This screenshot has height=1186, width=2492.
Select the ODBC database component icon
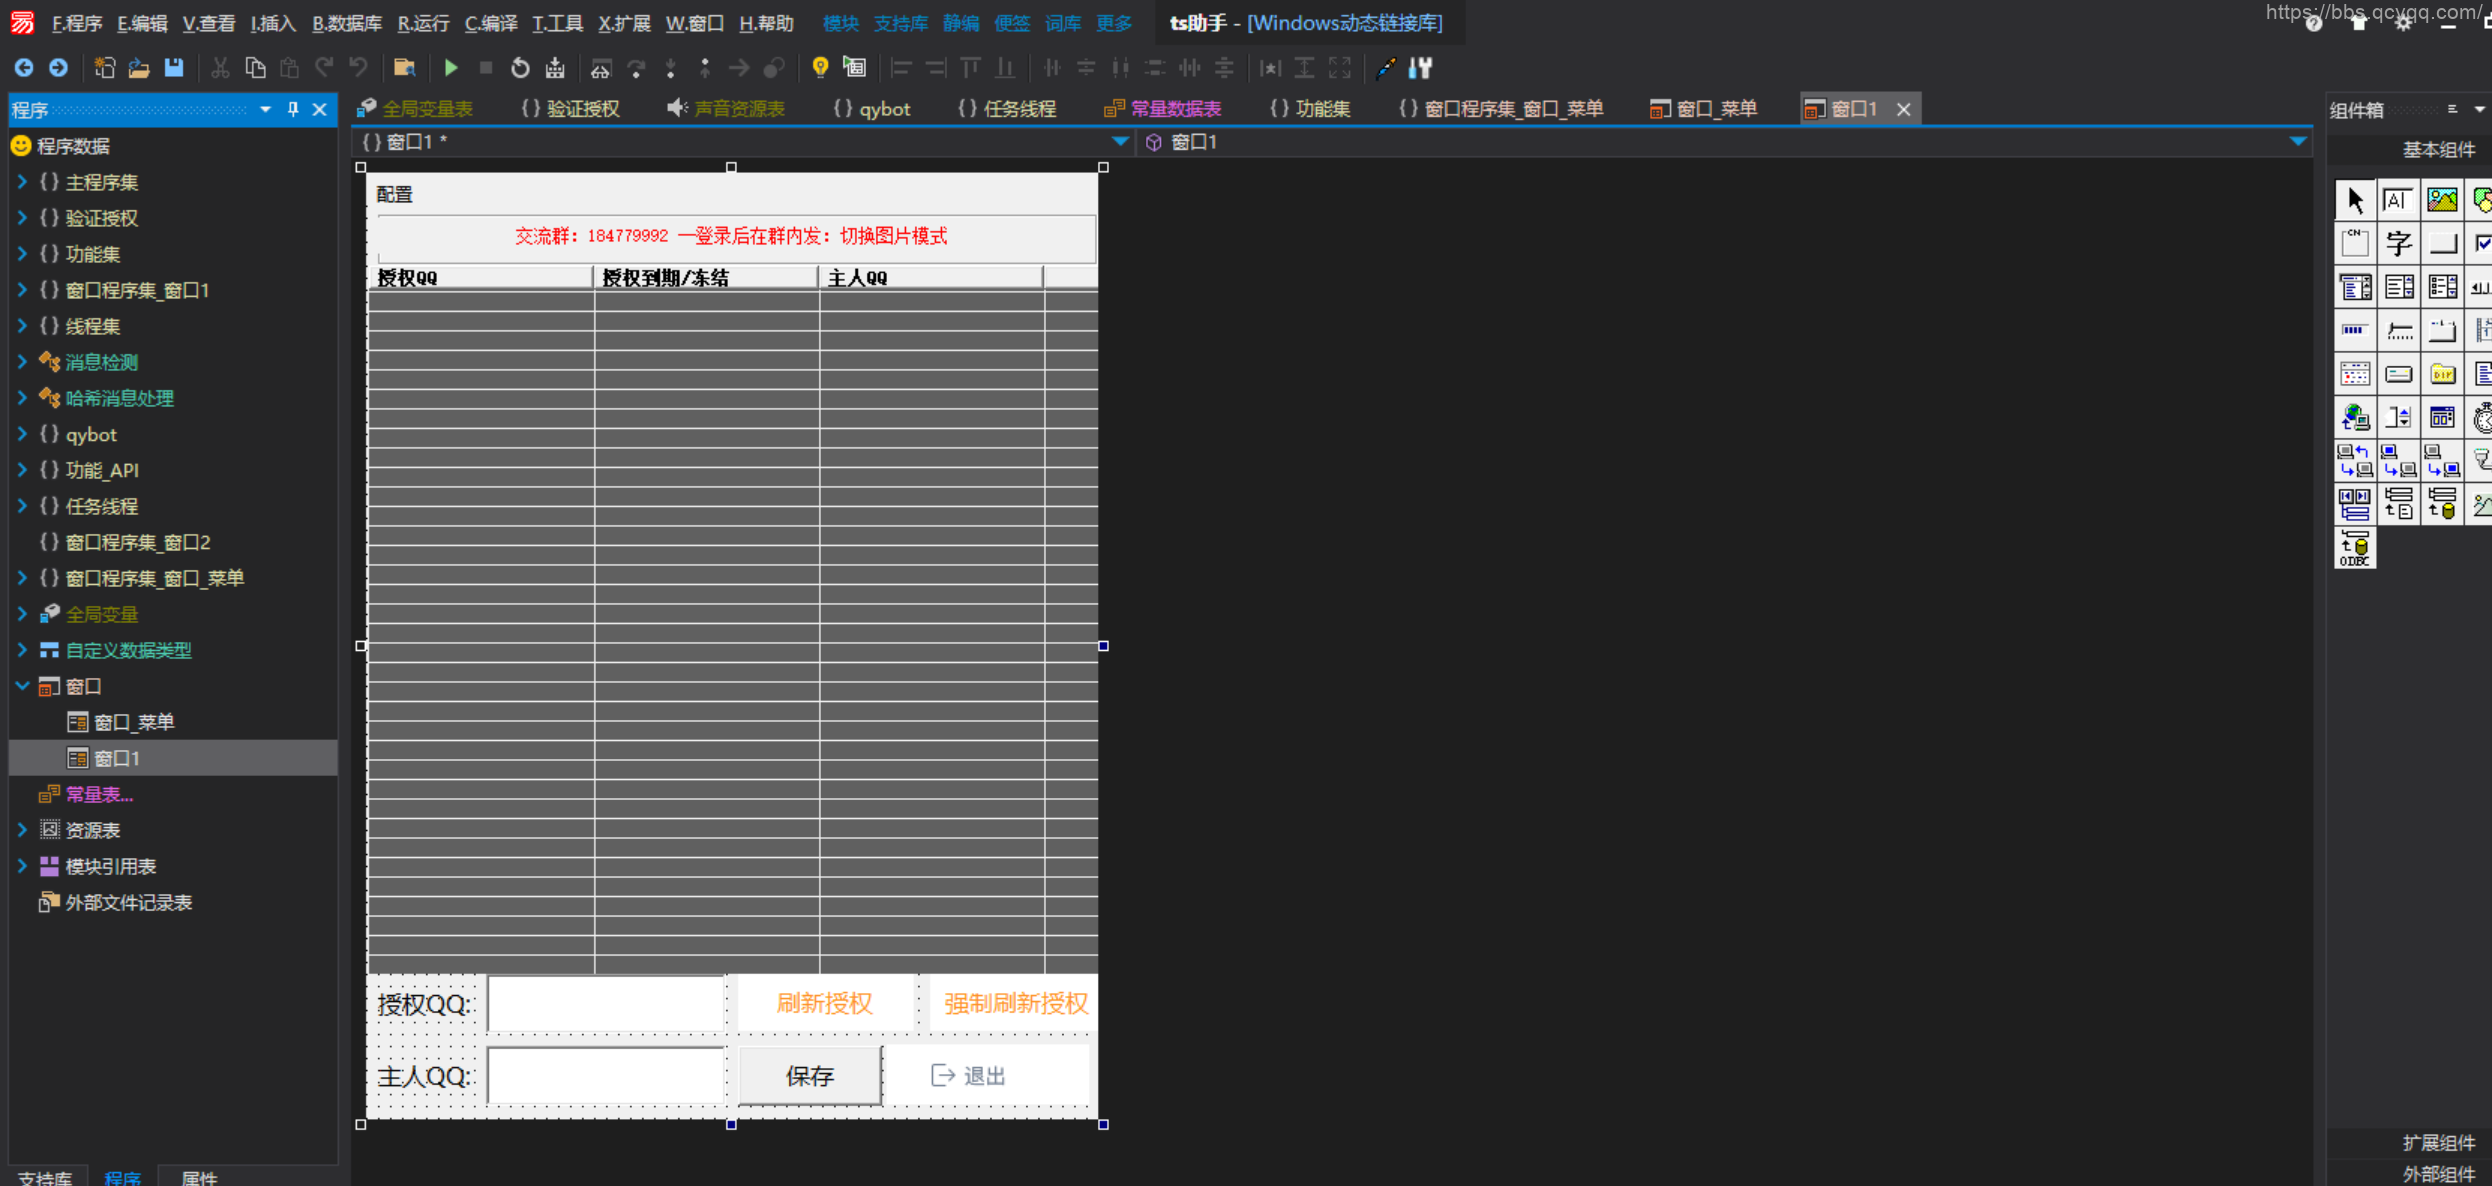pos(2355,548)
